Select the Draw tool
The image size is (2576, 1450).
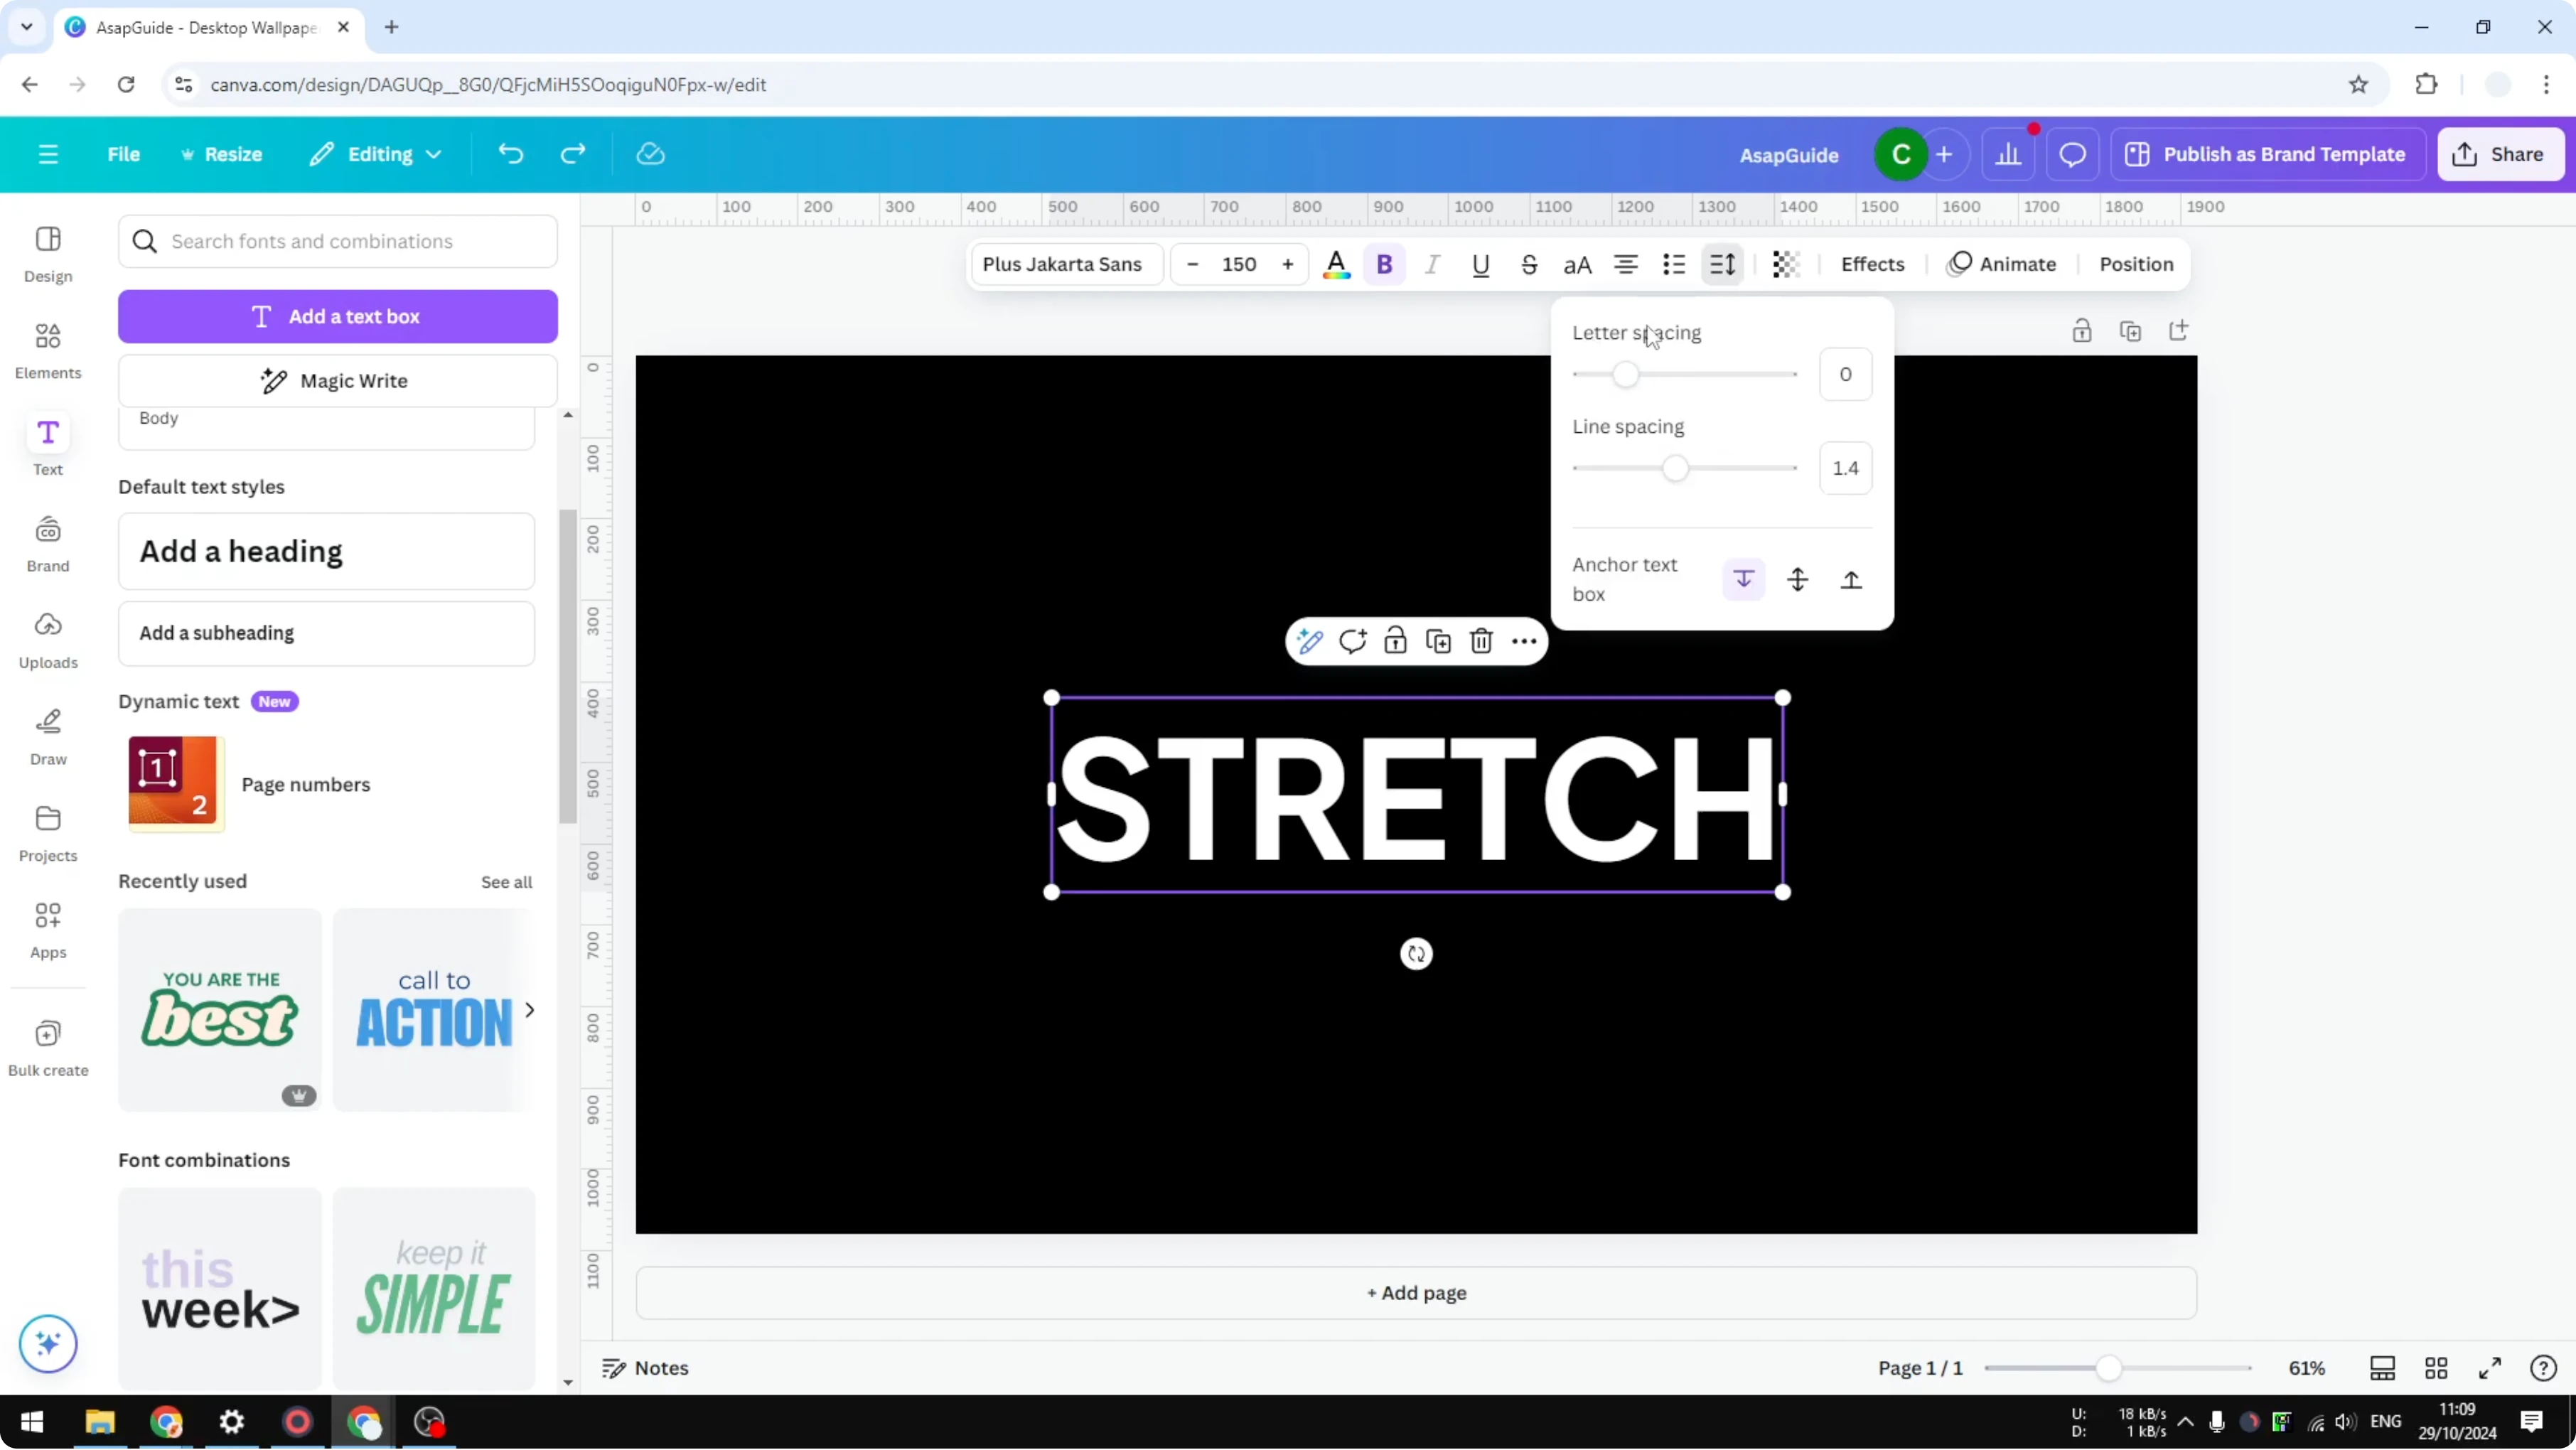click(x=47, y=735)
